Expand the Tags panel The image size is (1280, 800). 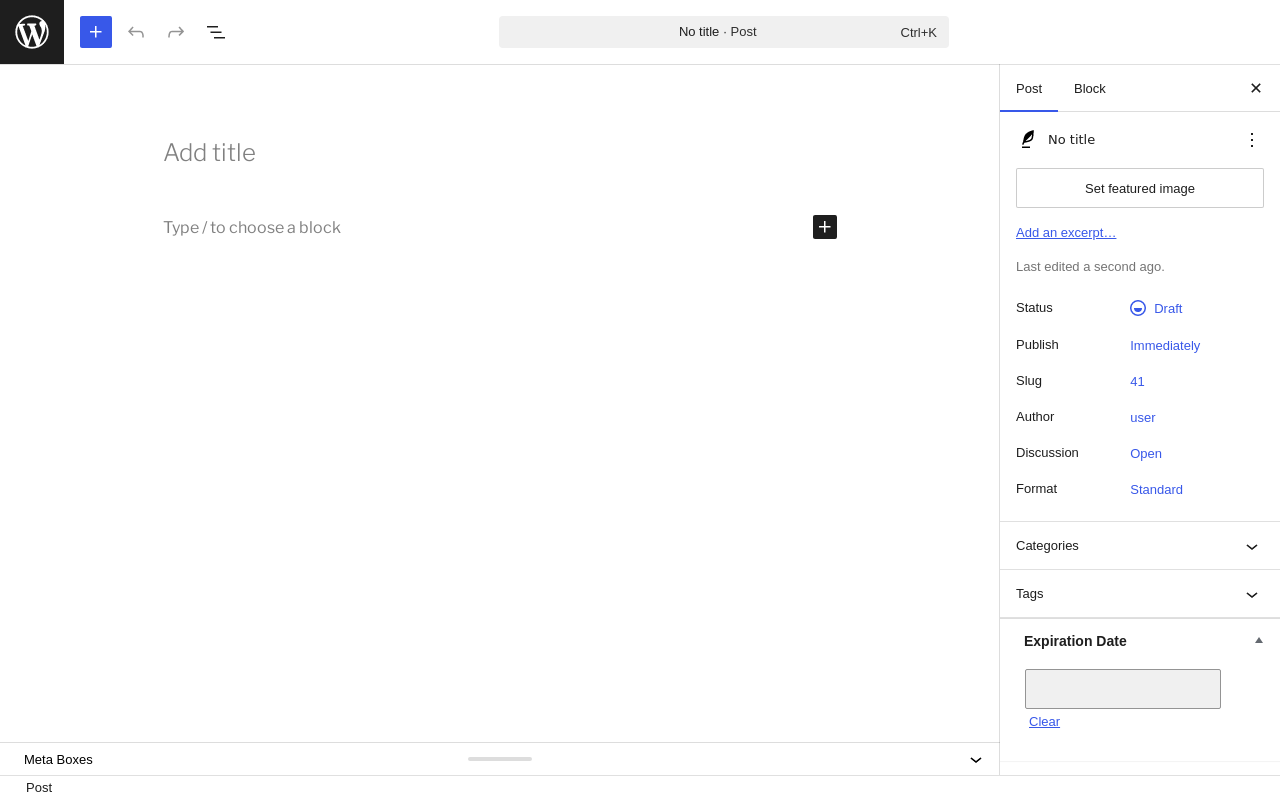click(x=1140, y=594)
